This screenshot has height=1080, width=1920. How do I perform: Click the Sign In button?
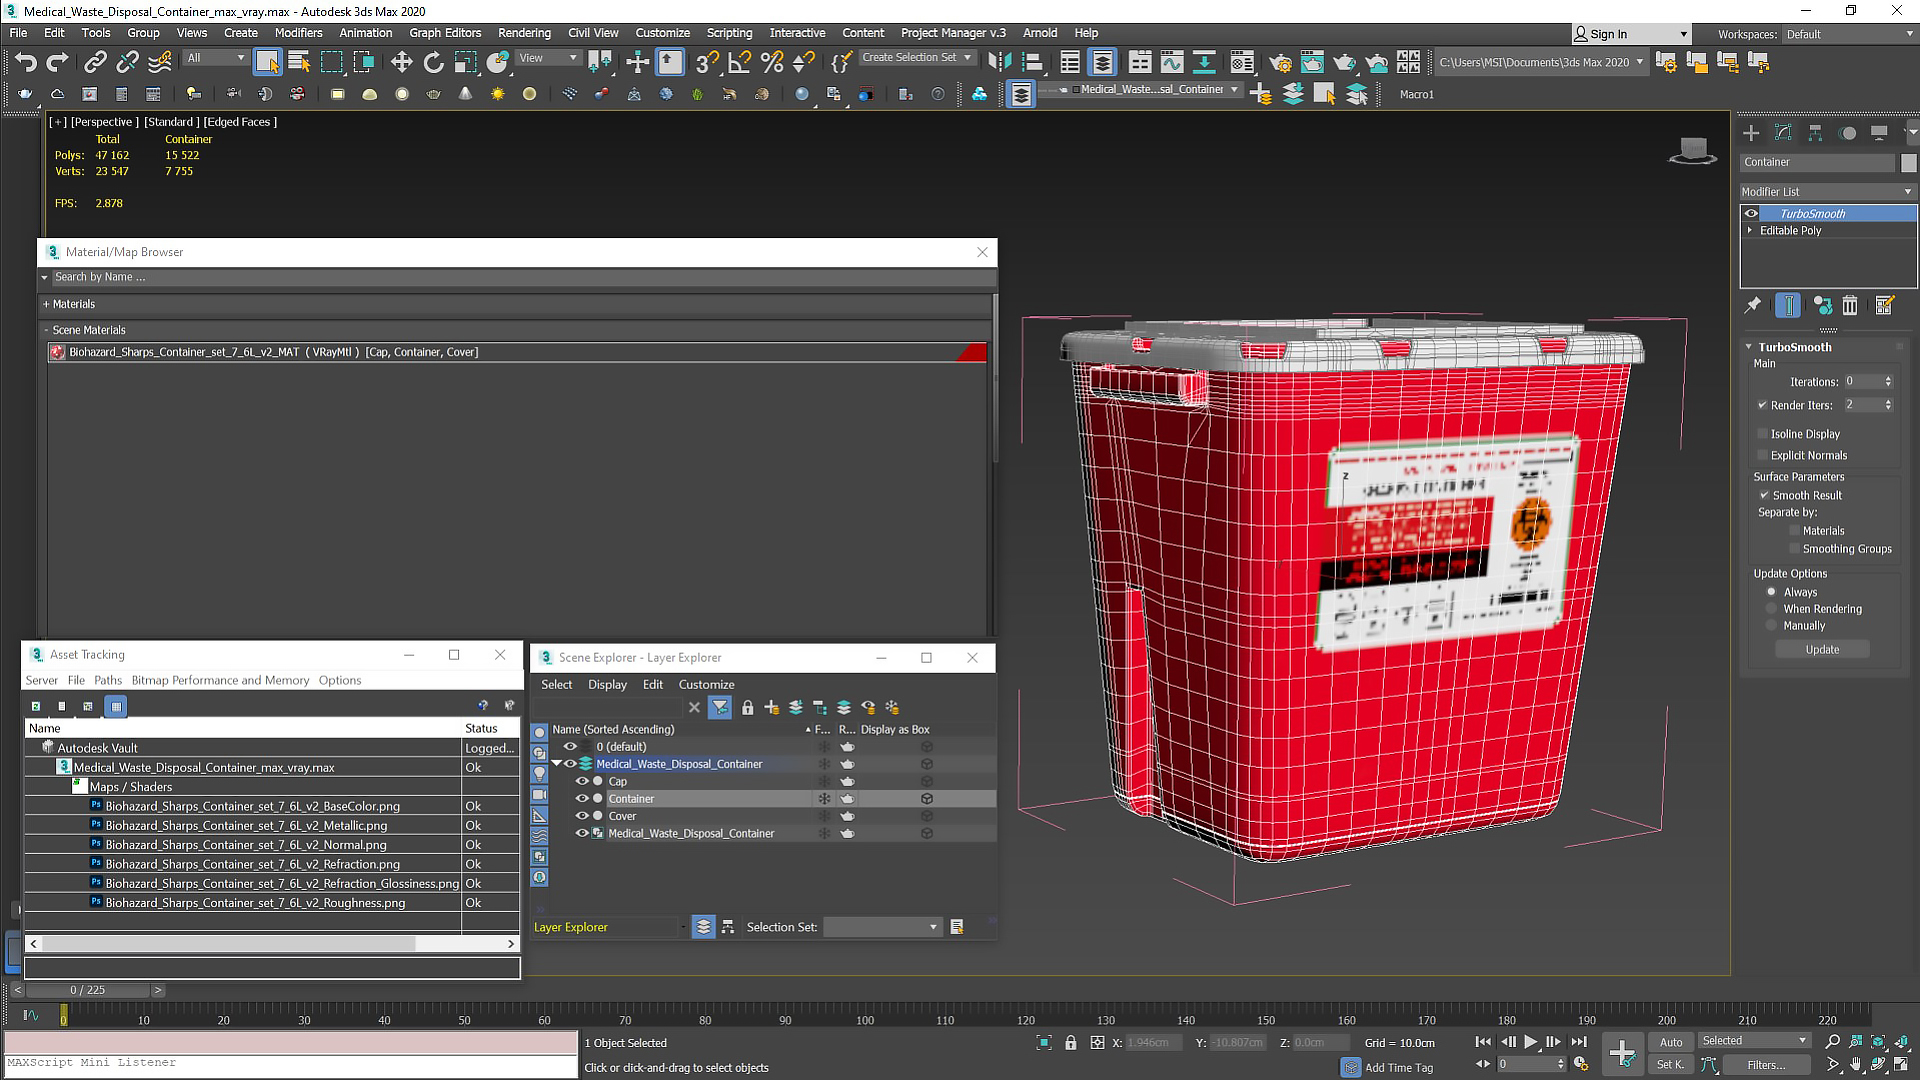(1630, 34)
